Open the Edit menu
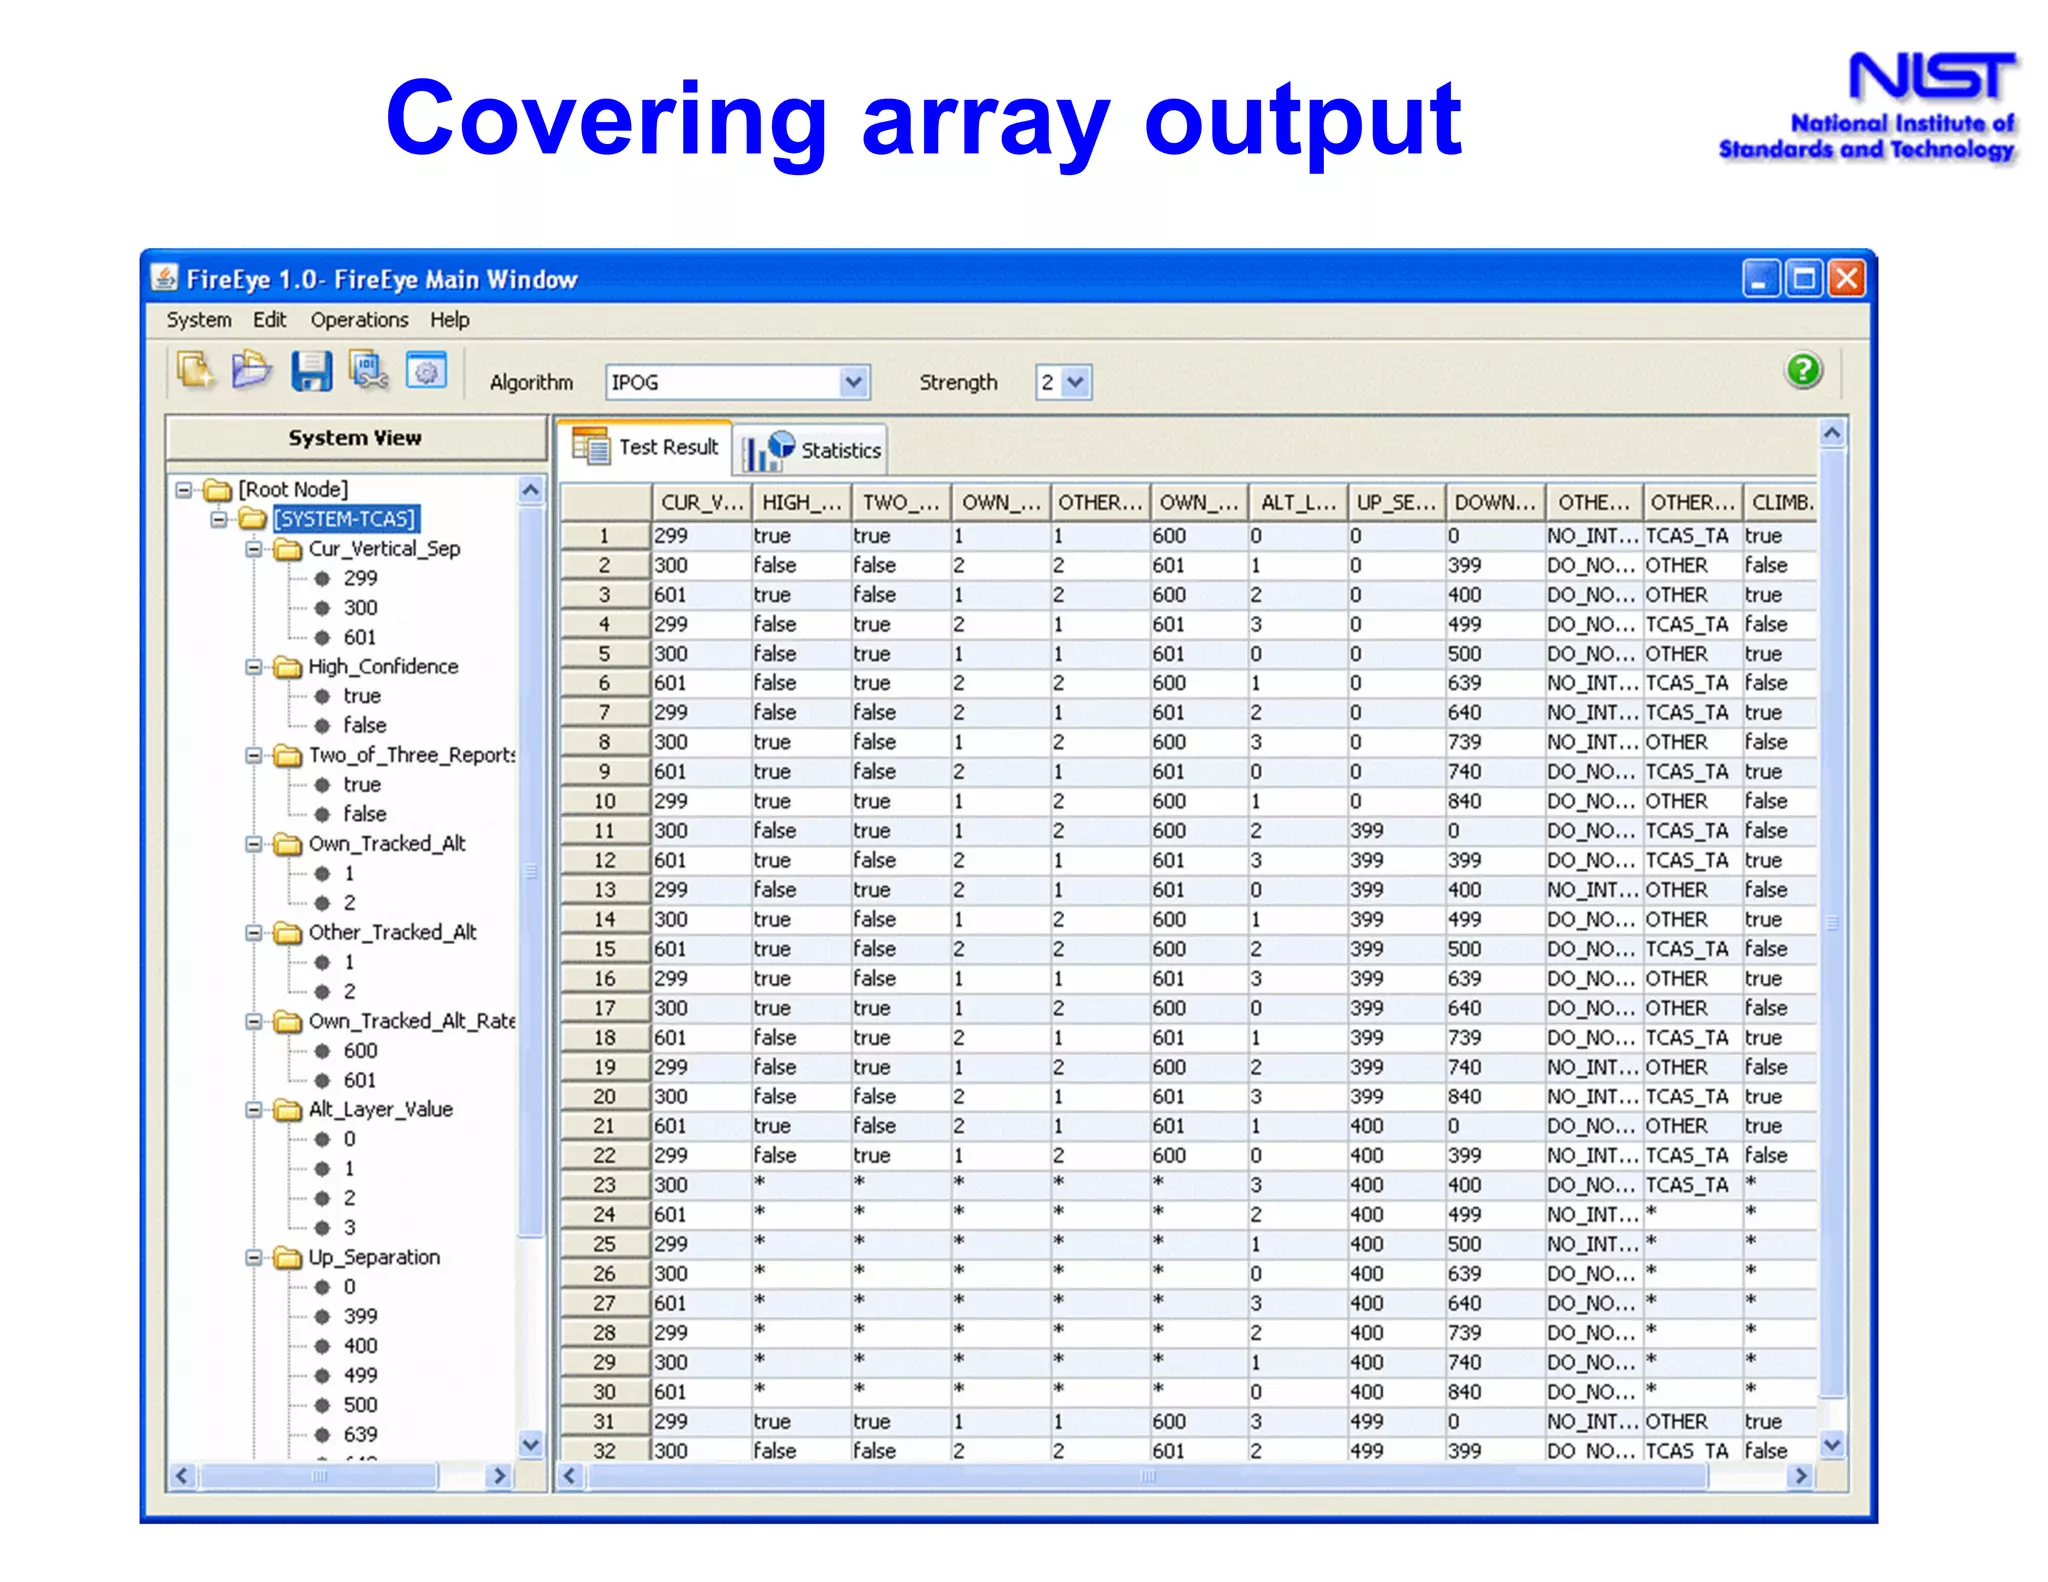The width and height of the screenshot is (2048, 1582). pyautogui.click(x=269, y=320)
